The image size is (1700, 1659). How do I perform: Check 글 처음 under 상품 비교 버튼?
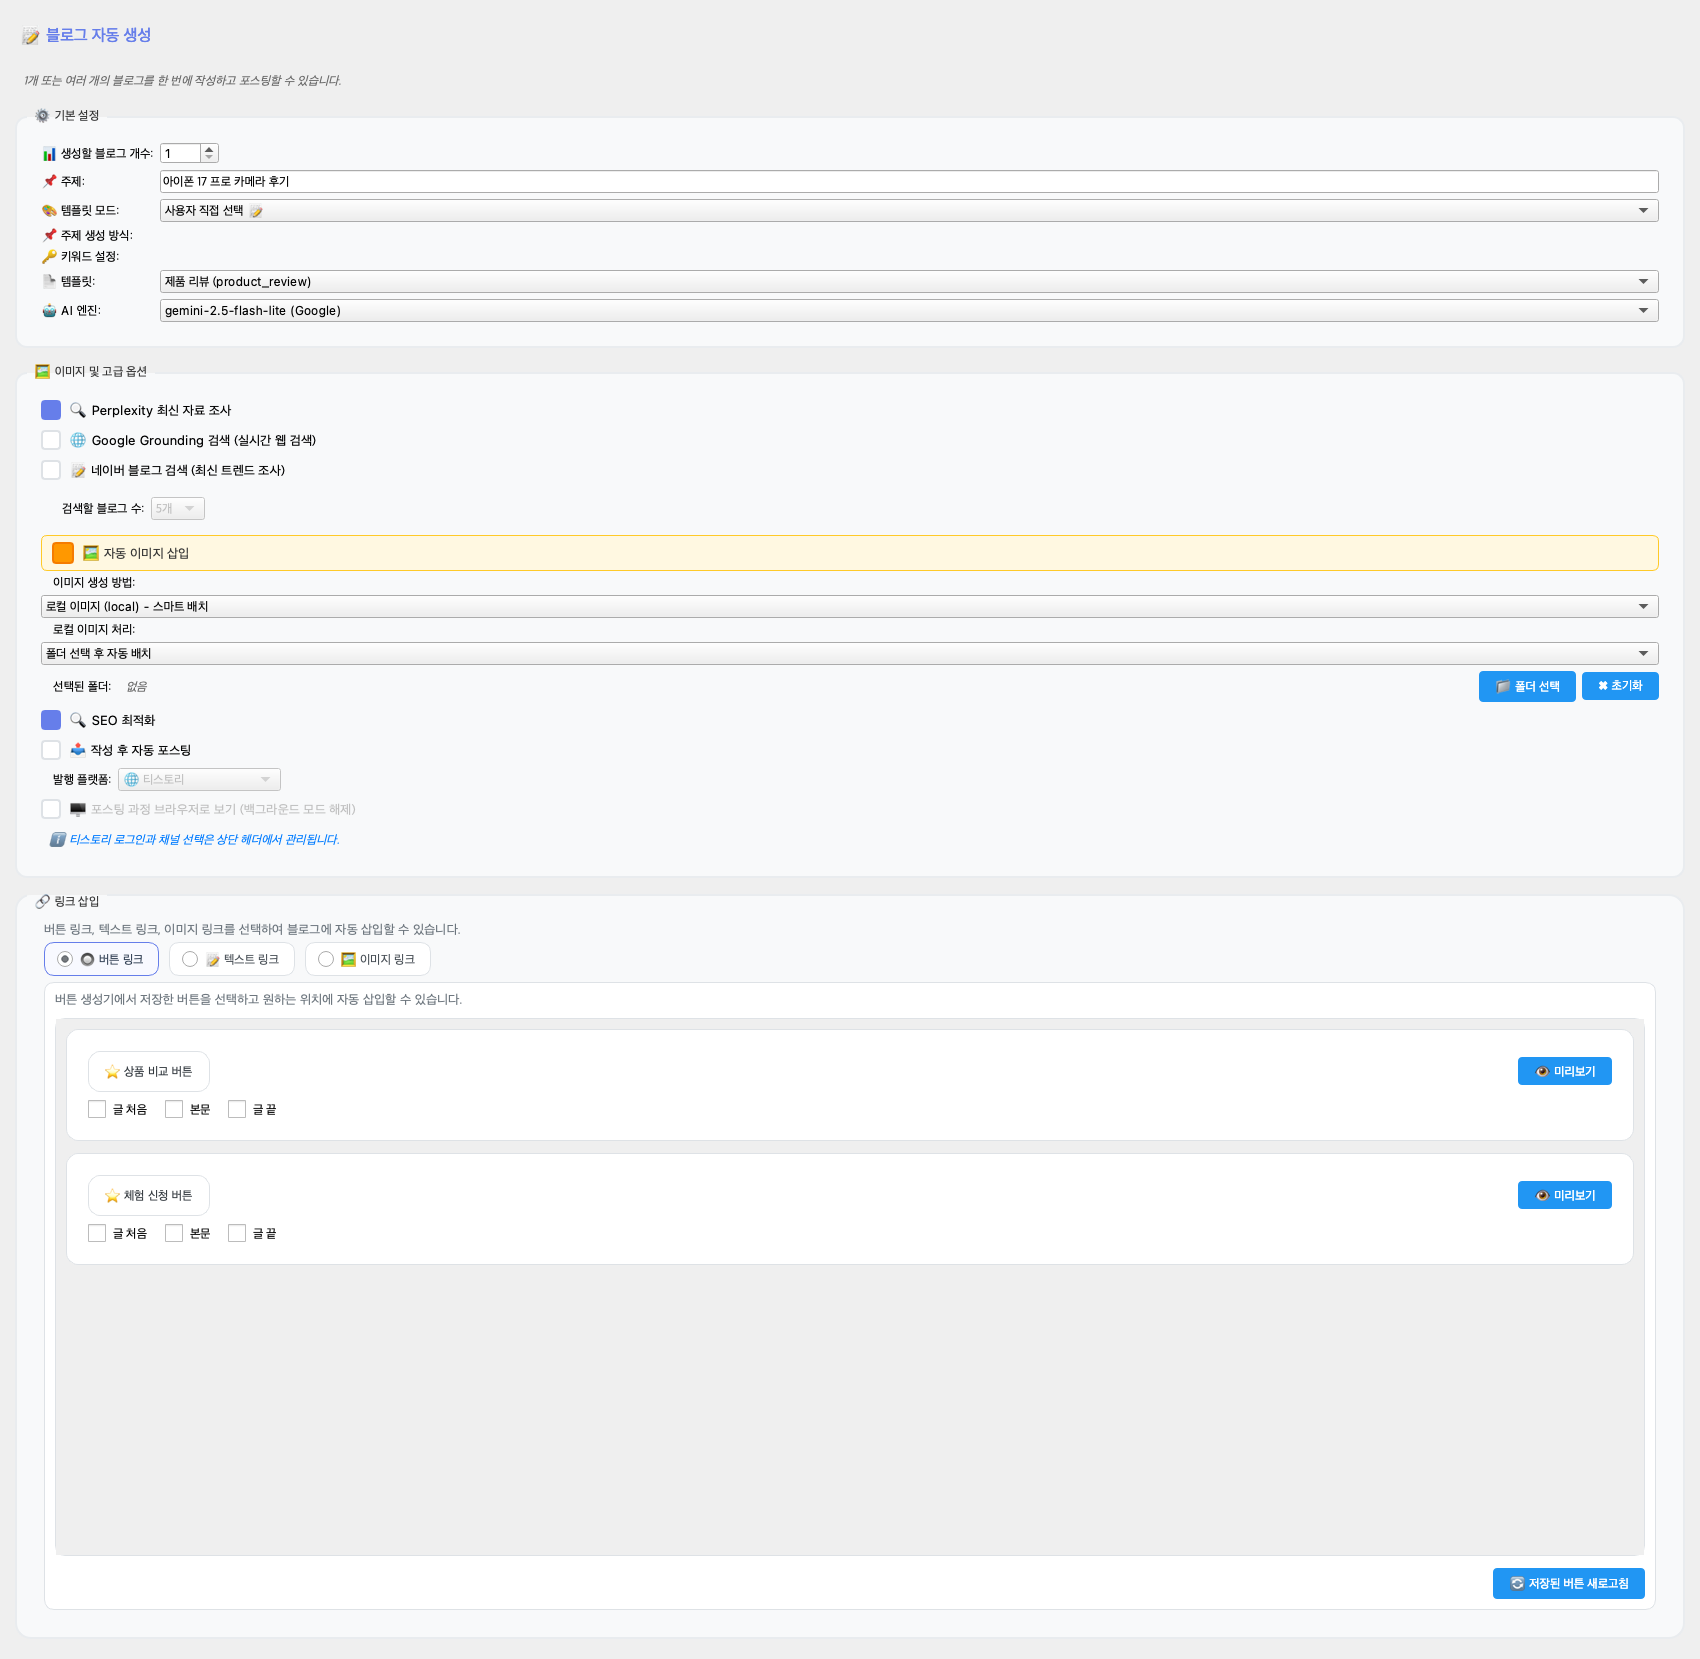pyautogui.click(x=97, y=1109)
